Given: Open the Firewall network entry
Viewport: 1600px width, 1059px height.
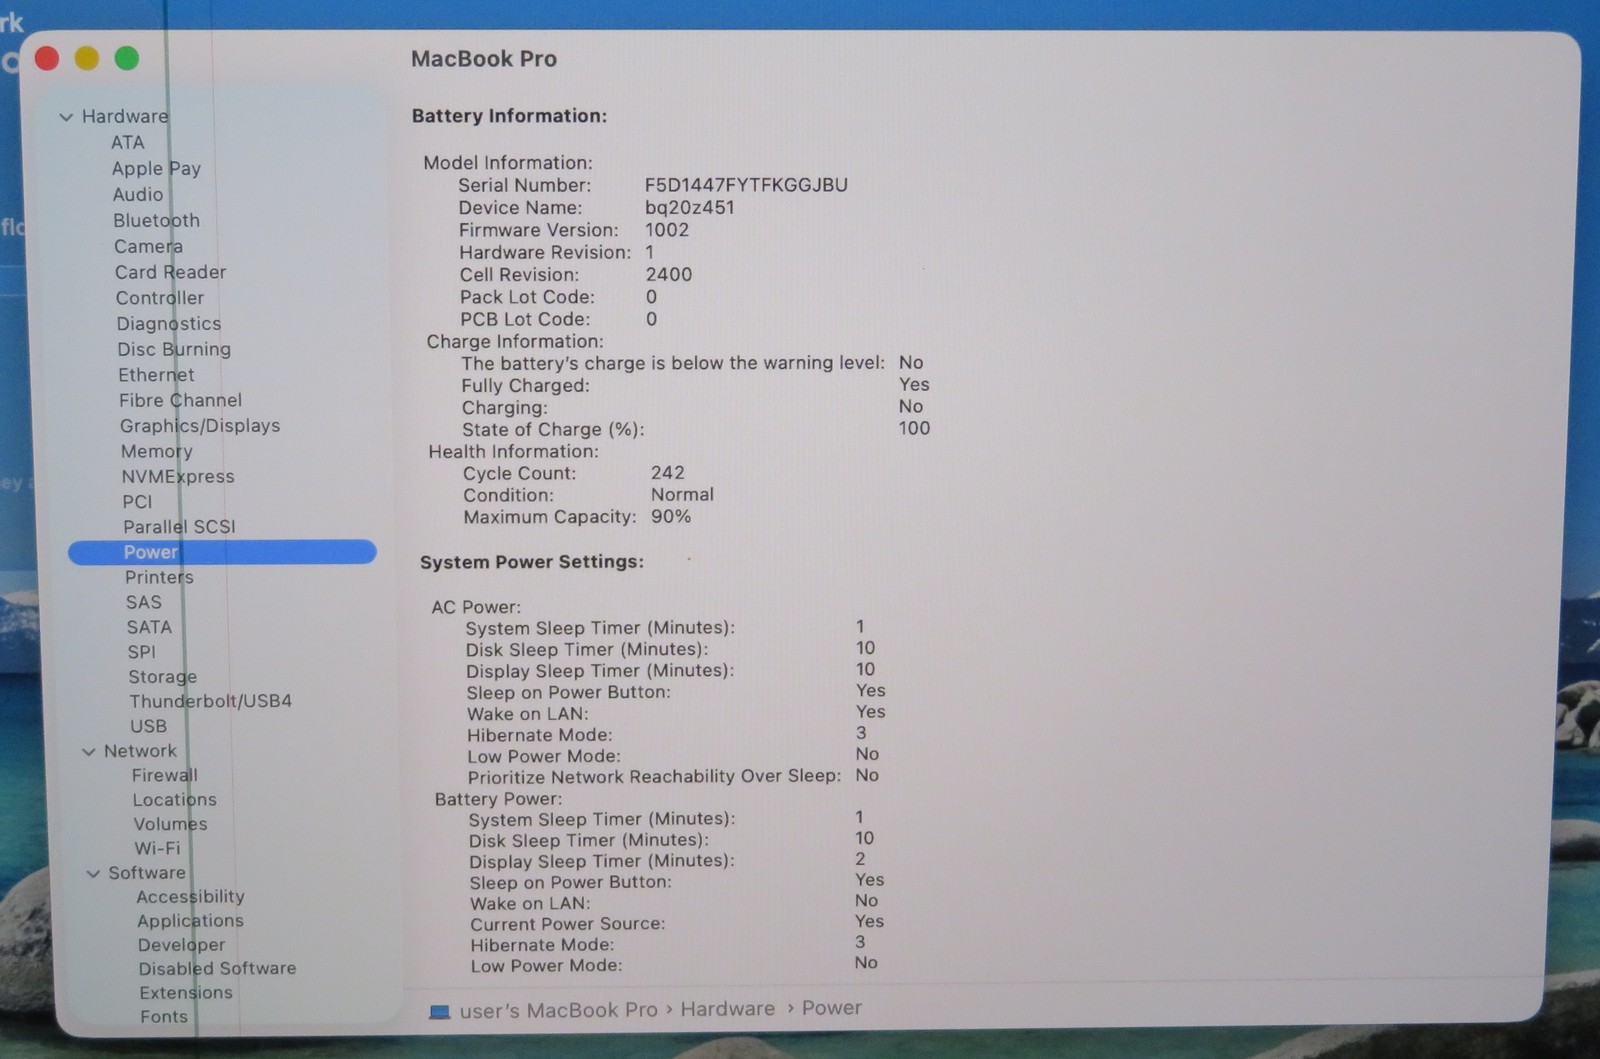Looking at the screenshot, I should pos(164,775).
